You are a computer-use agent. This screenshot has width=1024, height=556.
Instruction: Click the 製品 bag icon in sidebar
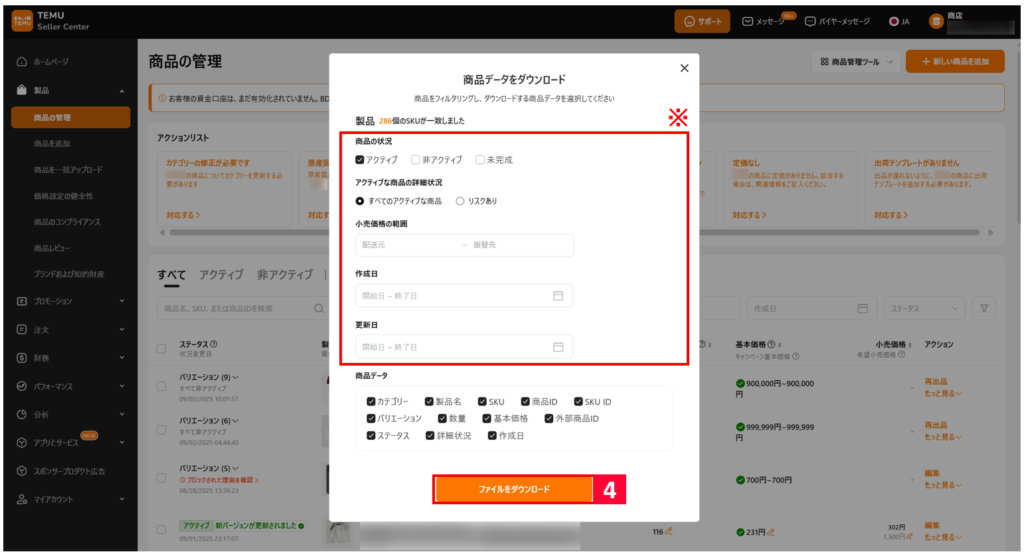(22, 90)
